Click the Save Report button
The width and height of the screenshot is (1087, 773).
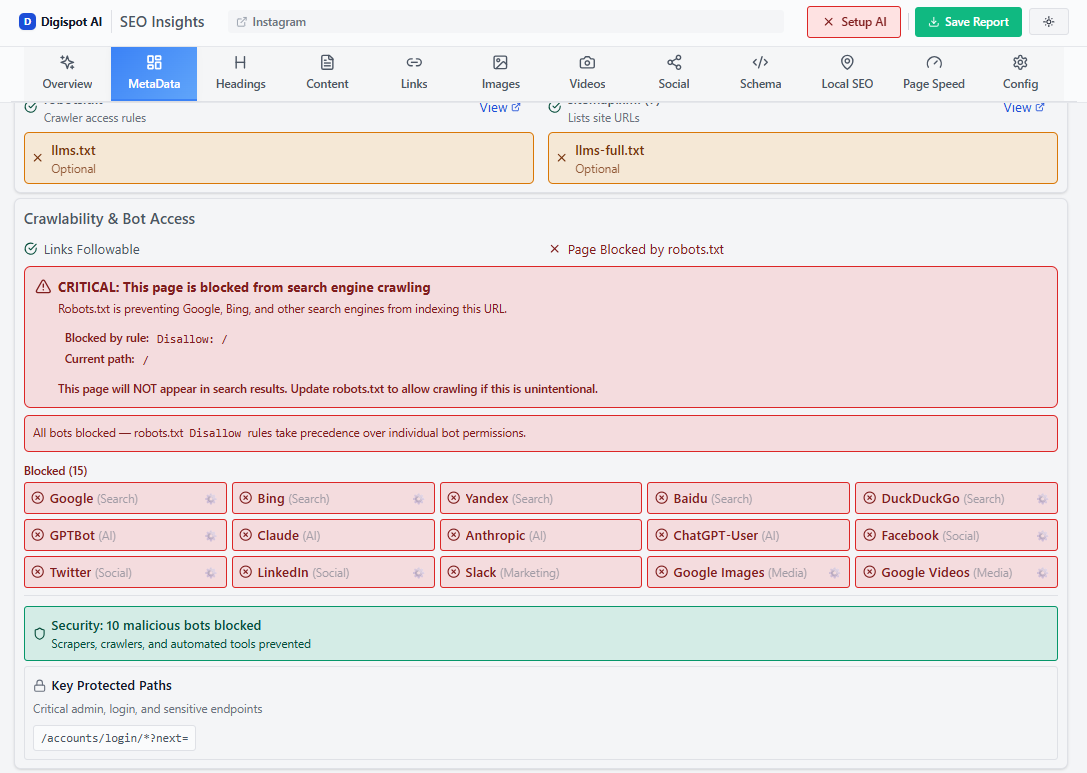point(968,22)
